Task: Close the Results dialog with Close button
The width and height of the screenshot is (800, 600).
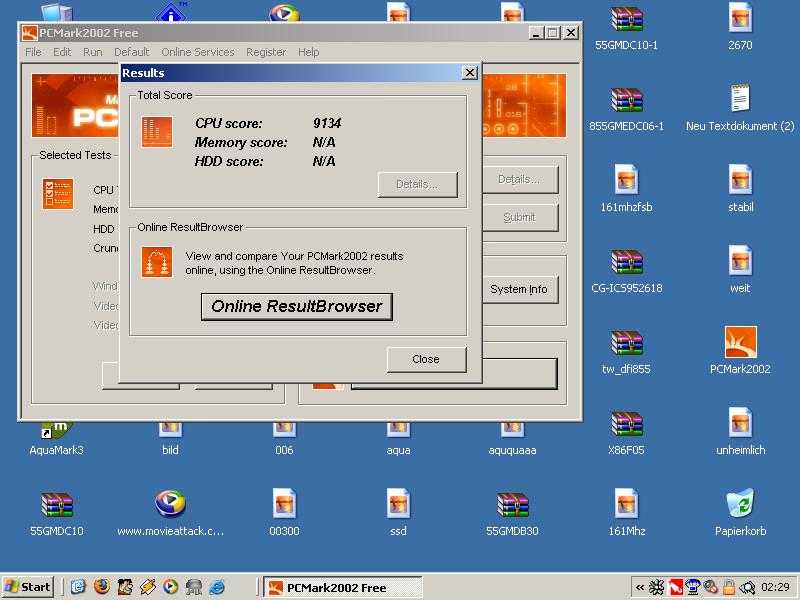Action: [x=426, y=359]
